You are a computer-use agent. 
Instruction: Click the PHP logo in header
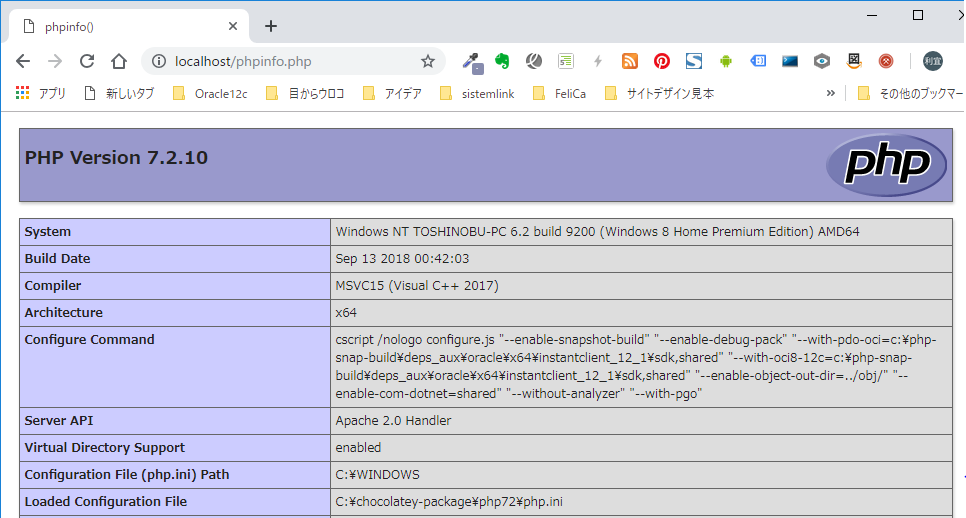point(886,164)
